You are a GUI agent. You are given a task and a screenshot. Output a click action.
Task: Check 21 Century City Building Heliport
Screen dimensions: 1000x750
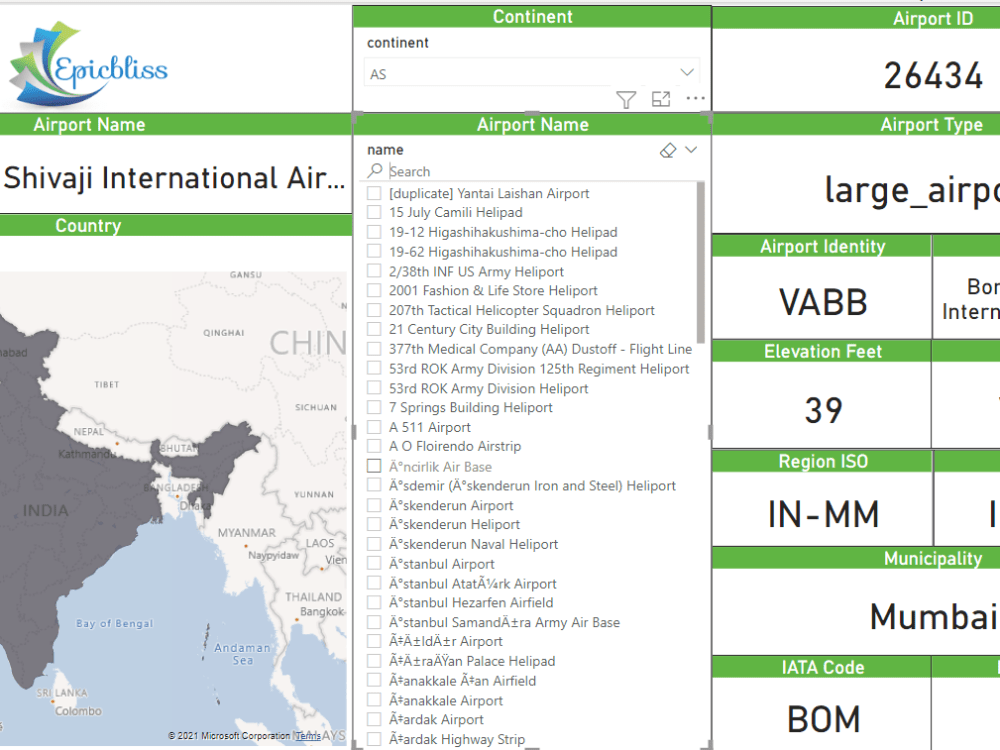click(x=374, y=330)
